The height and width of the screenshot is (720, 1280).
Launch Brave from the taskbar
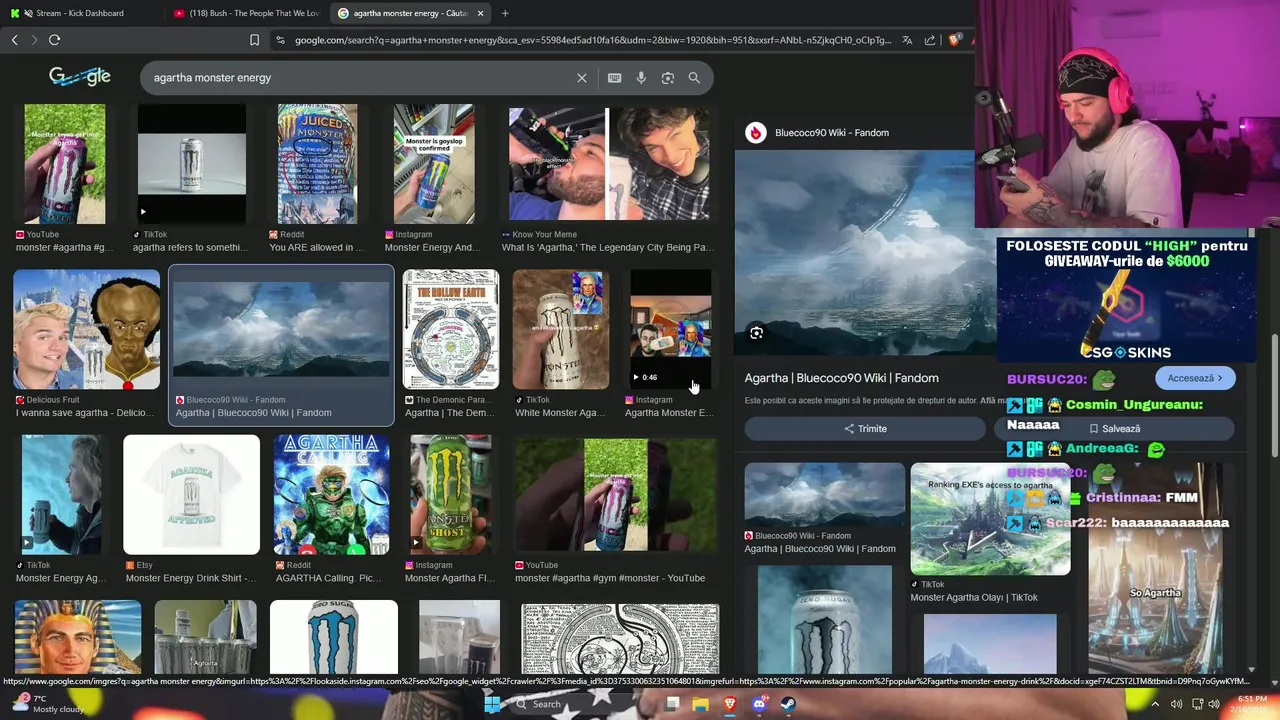coord(730,704)
